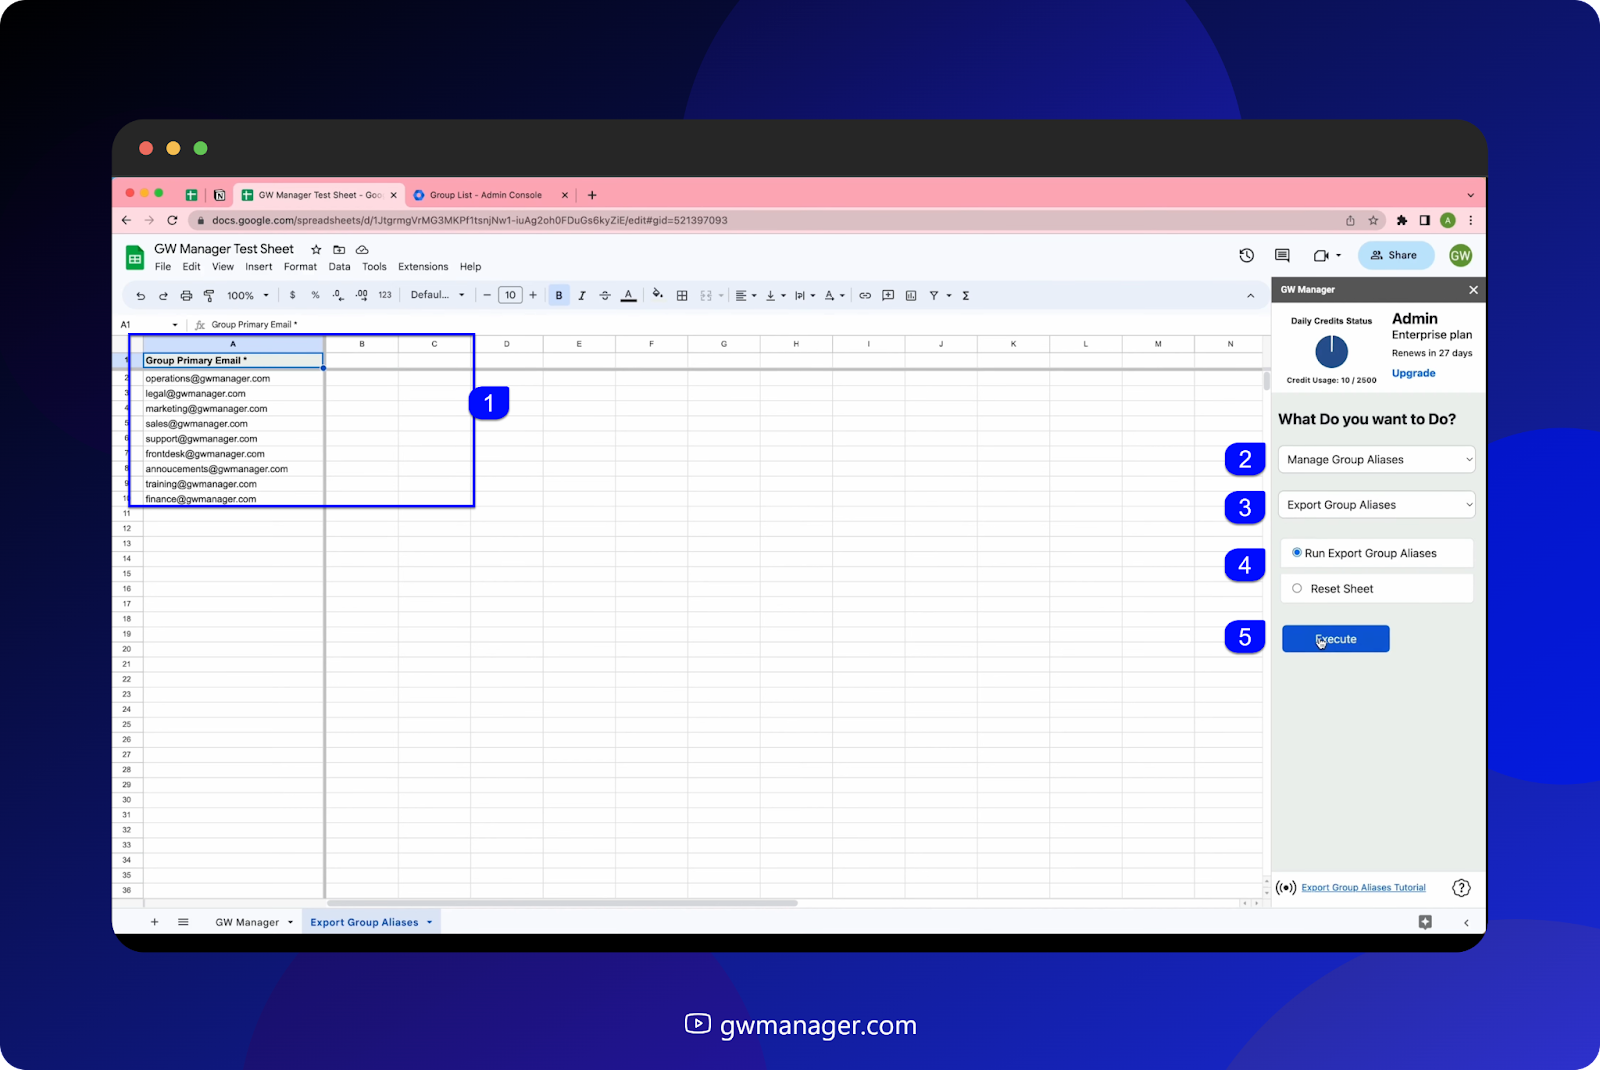Image resolution: width=1600 pixels, height=1070 pixels.
Task: Increase font size with plus button
Action: pyautogui.click(x=533, y=296)
